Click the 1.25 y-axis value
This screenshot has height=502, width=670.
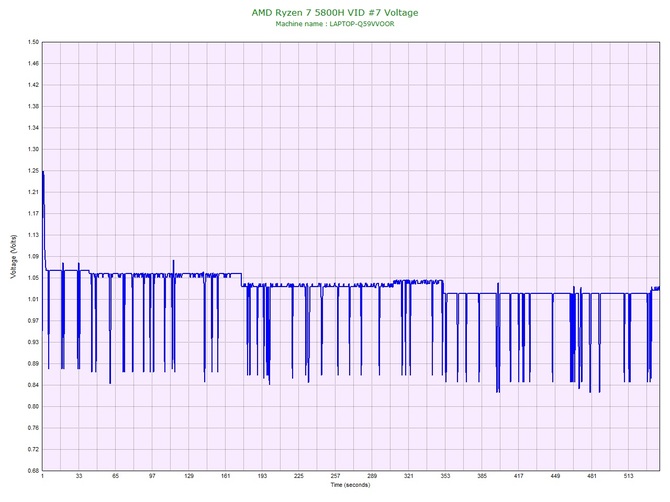[x=33, y=171]
